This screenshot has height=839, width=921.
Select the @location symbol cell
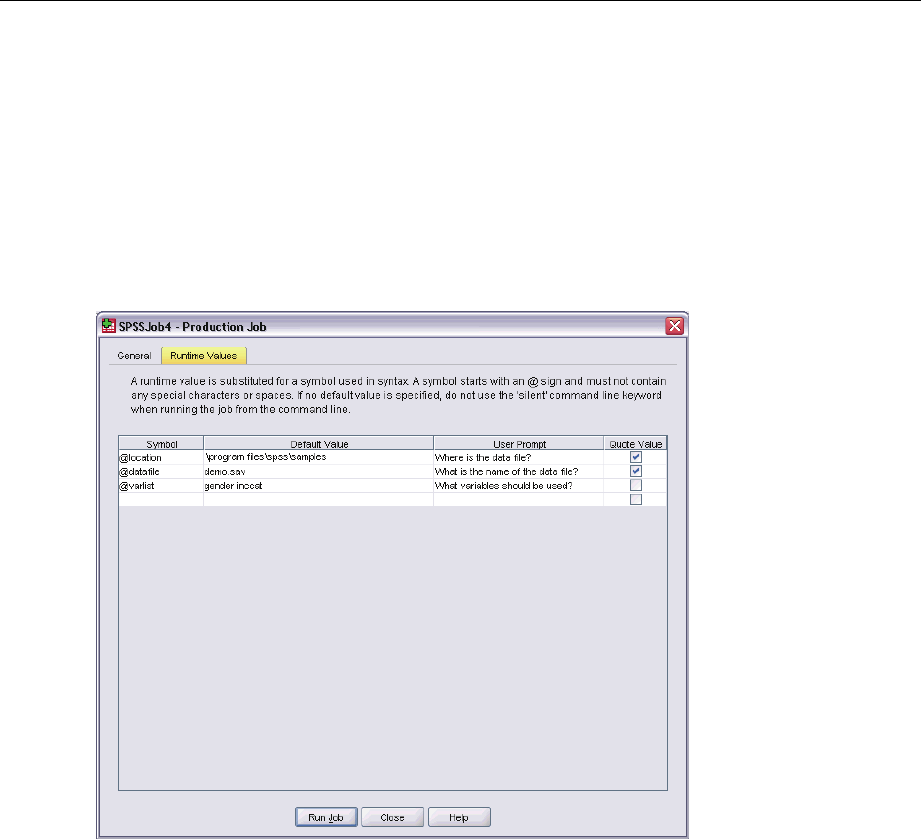161,457
